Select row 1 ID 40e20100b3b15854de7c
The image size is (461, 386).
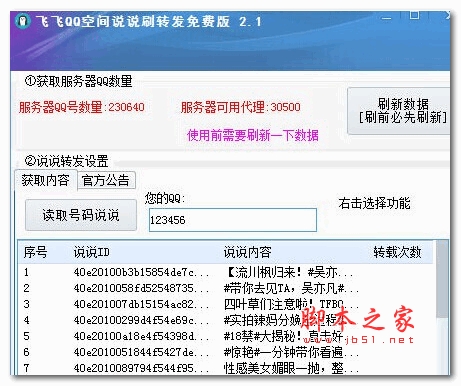pos(141,272)
